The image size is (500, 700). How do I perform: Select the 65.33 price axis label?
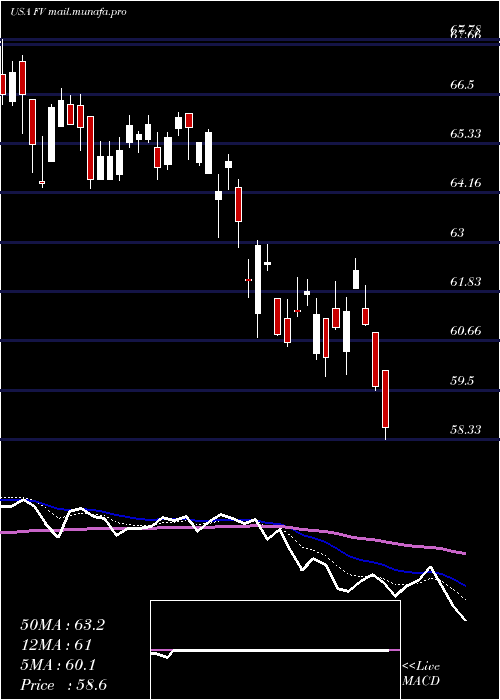[466, 133]
